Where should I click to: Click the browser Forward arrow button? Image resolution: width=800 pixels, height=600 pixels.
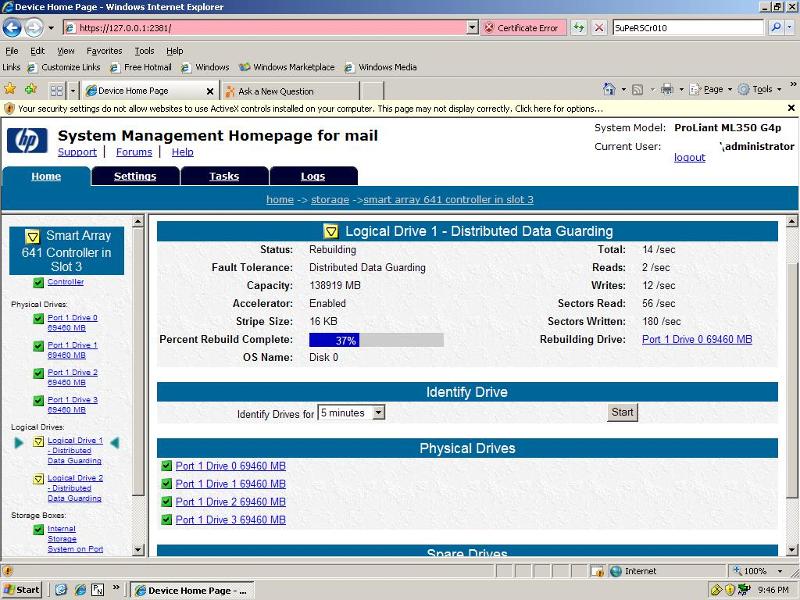[x=34, y=28]
